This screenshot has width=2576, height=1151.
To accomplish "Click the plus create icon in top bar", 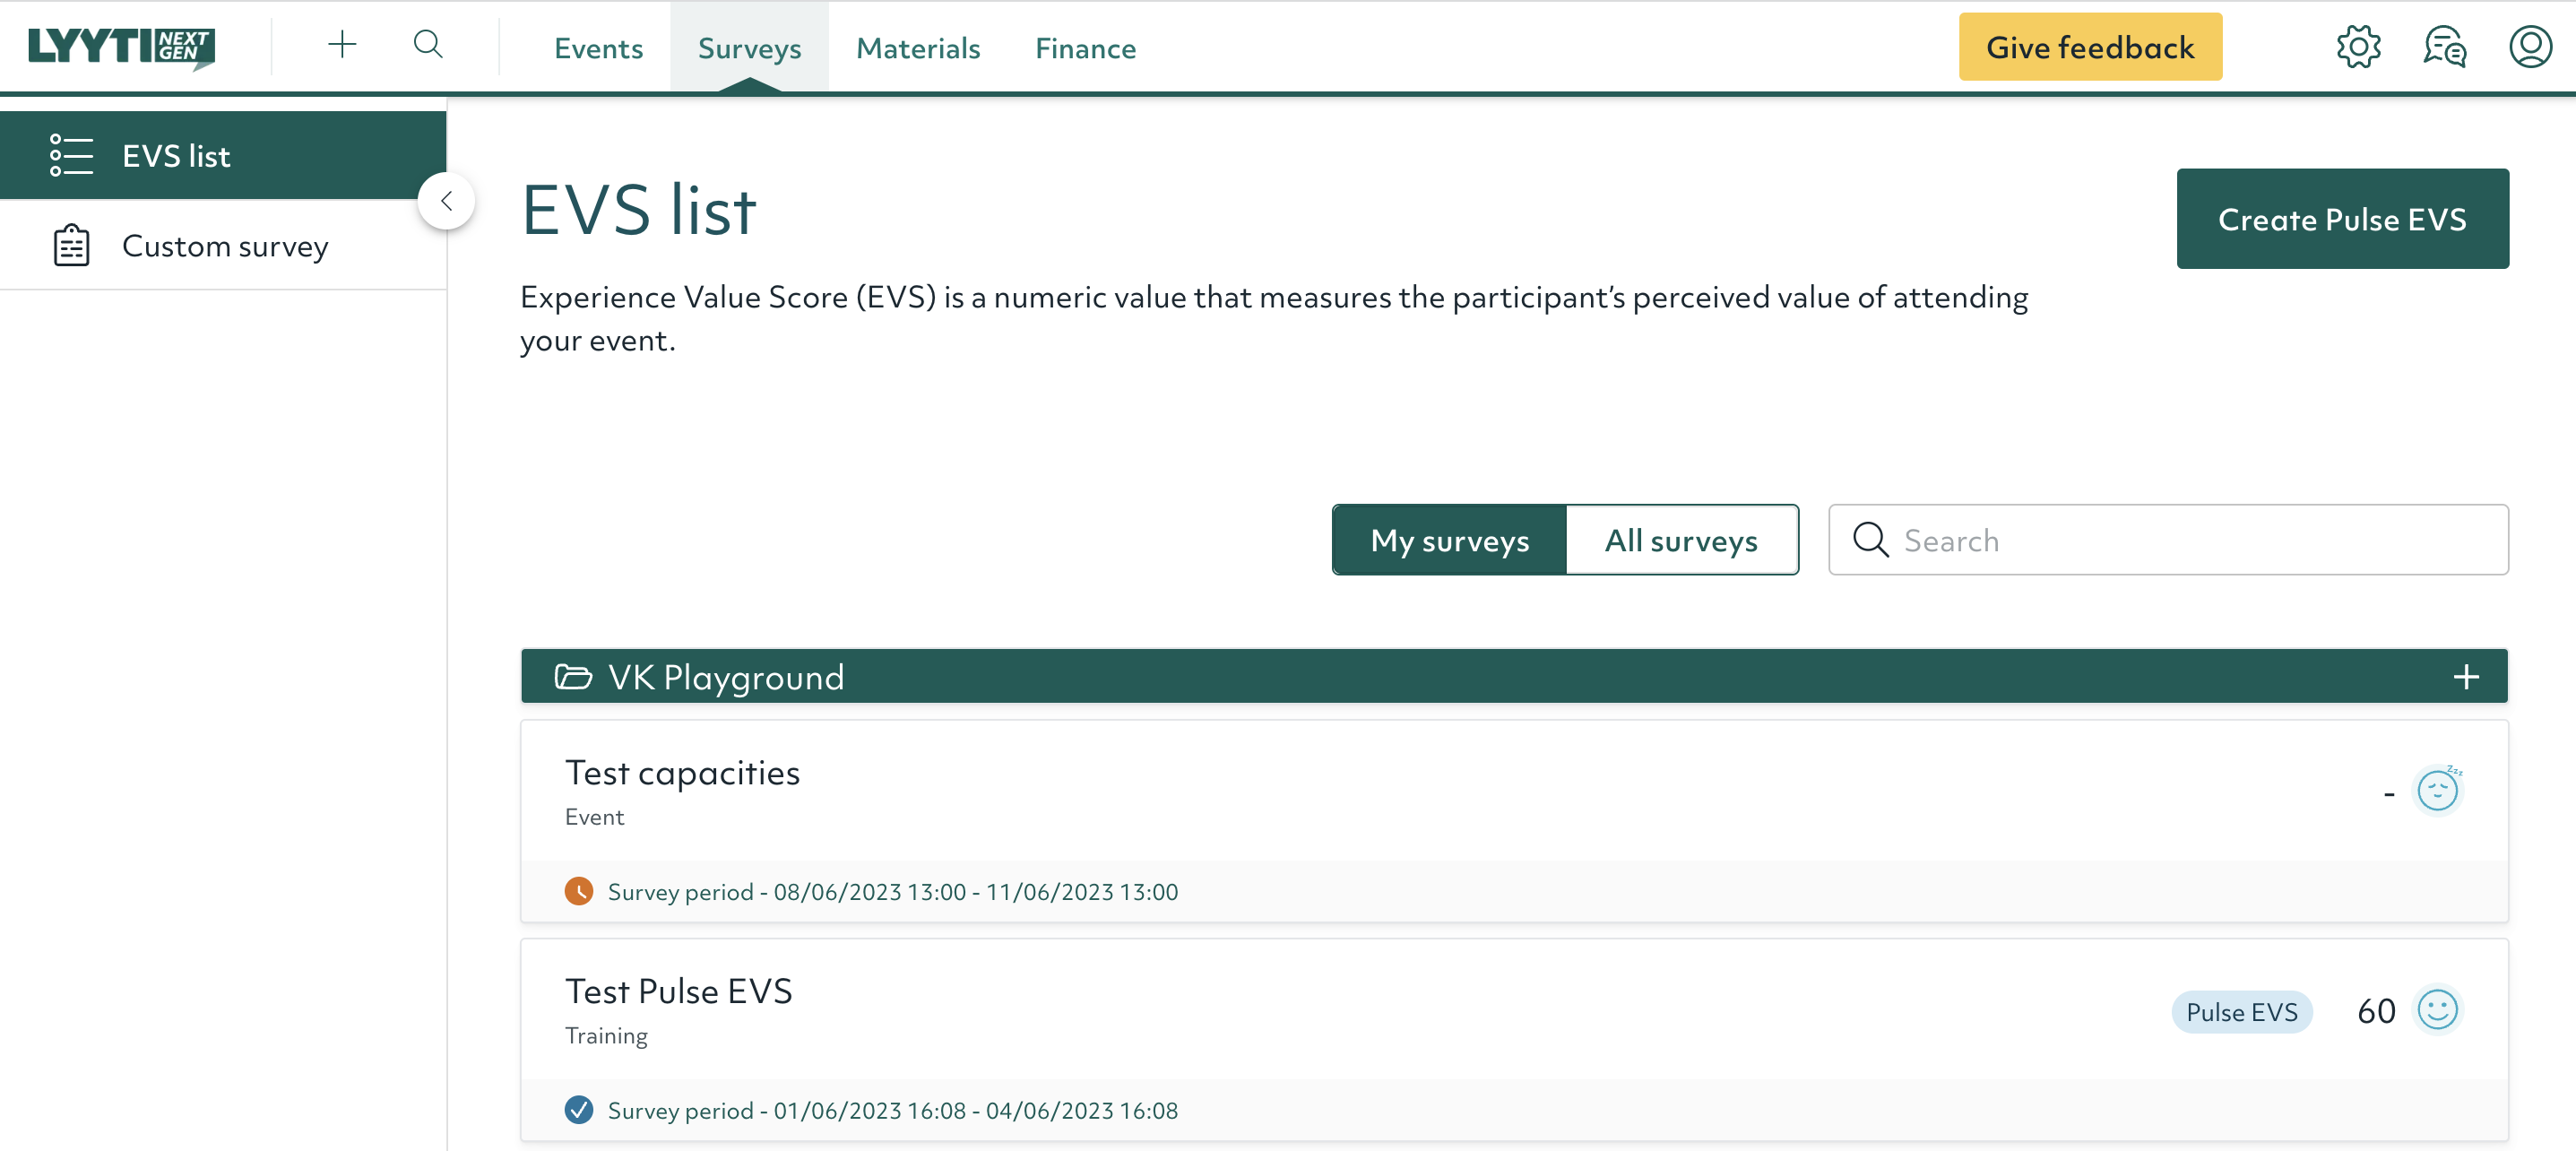I will [x=342, y=45].
